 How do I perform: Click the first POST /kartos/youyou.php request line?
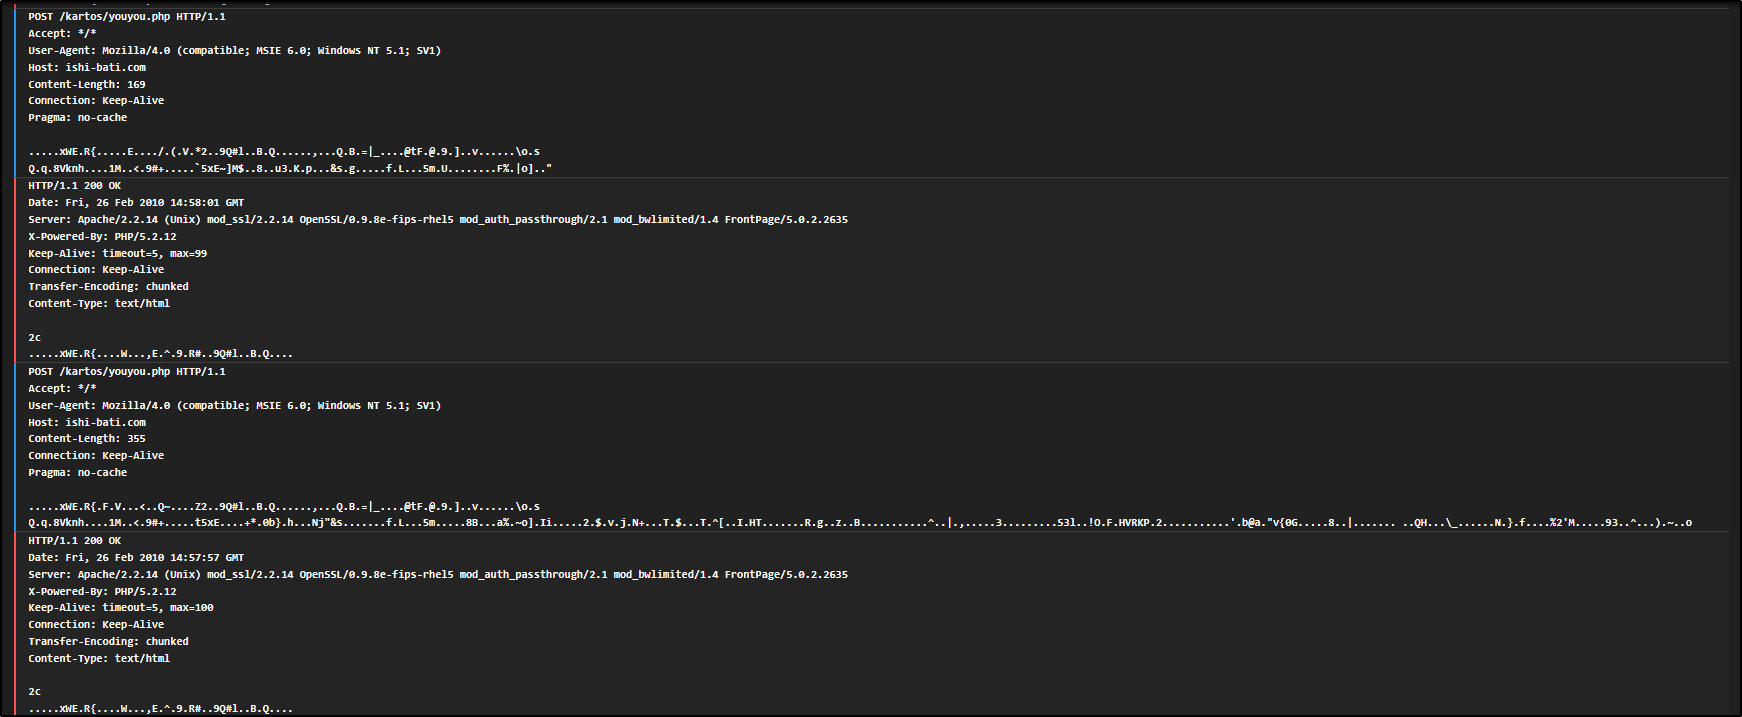click(x=126, y=17)
